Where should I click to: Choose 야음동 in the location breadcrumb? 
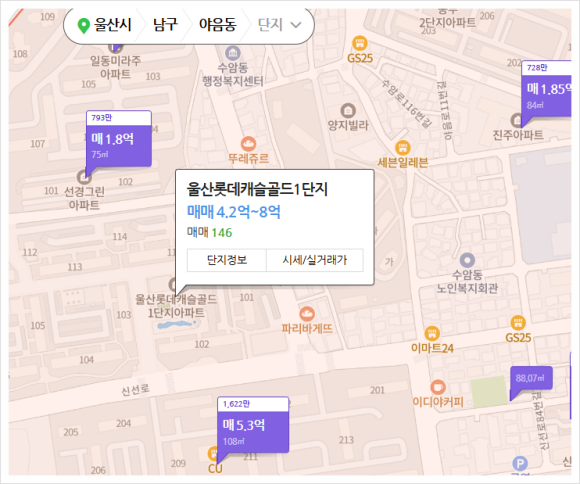218,25
